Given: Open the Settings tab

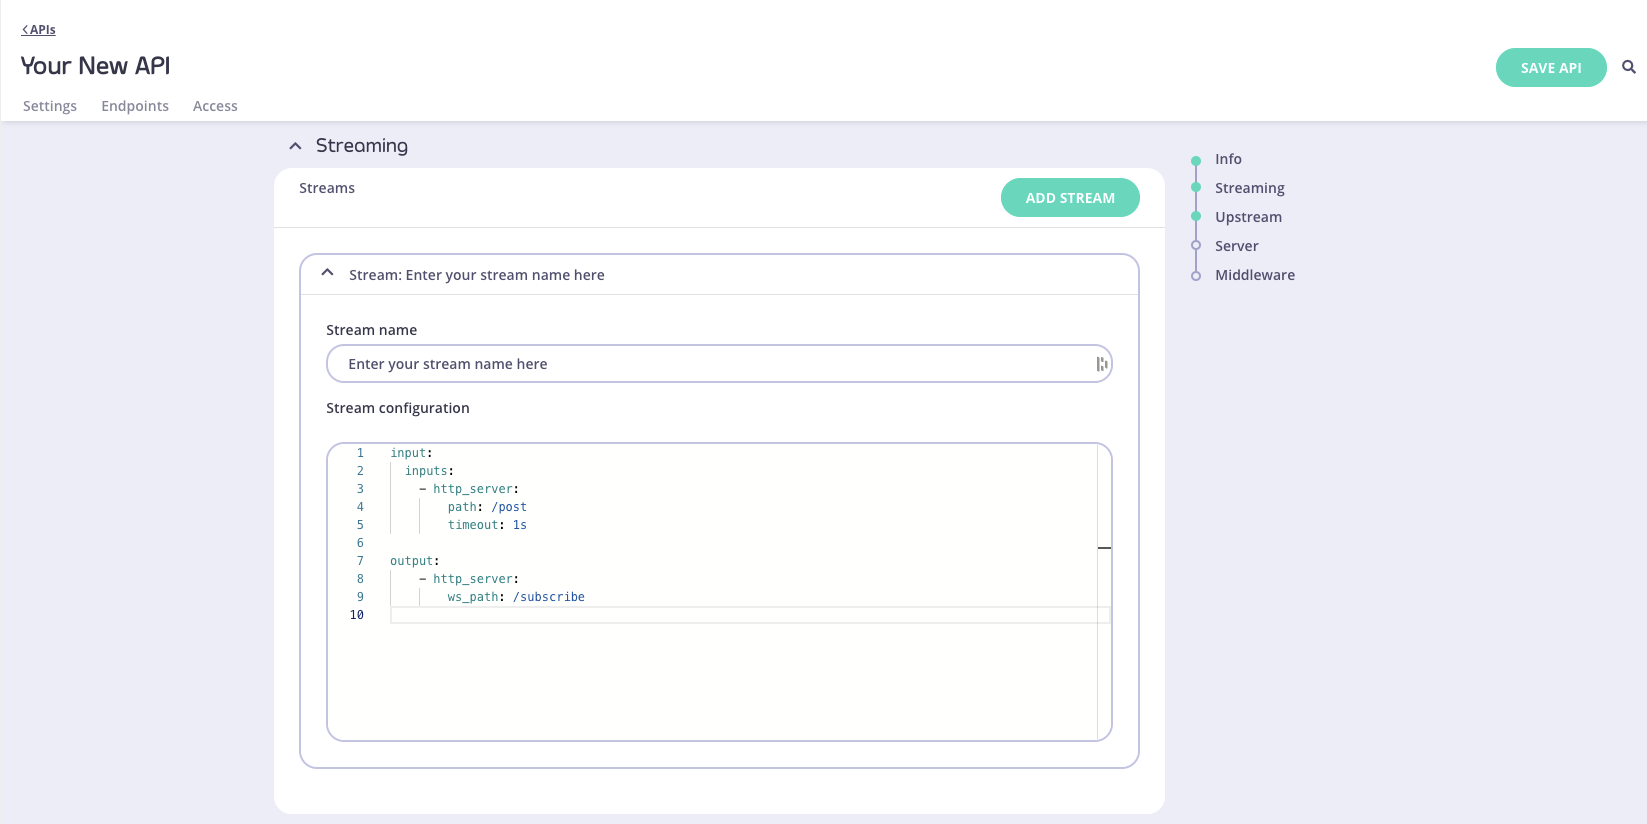Looking at the screenshot, I should click(x=50, y=106).
